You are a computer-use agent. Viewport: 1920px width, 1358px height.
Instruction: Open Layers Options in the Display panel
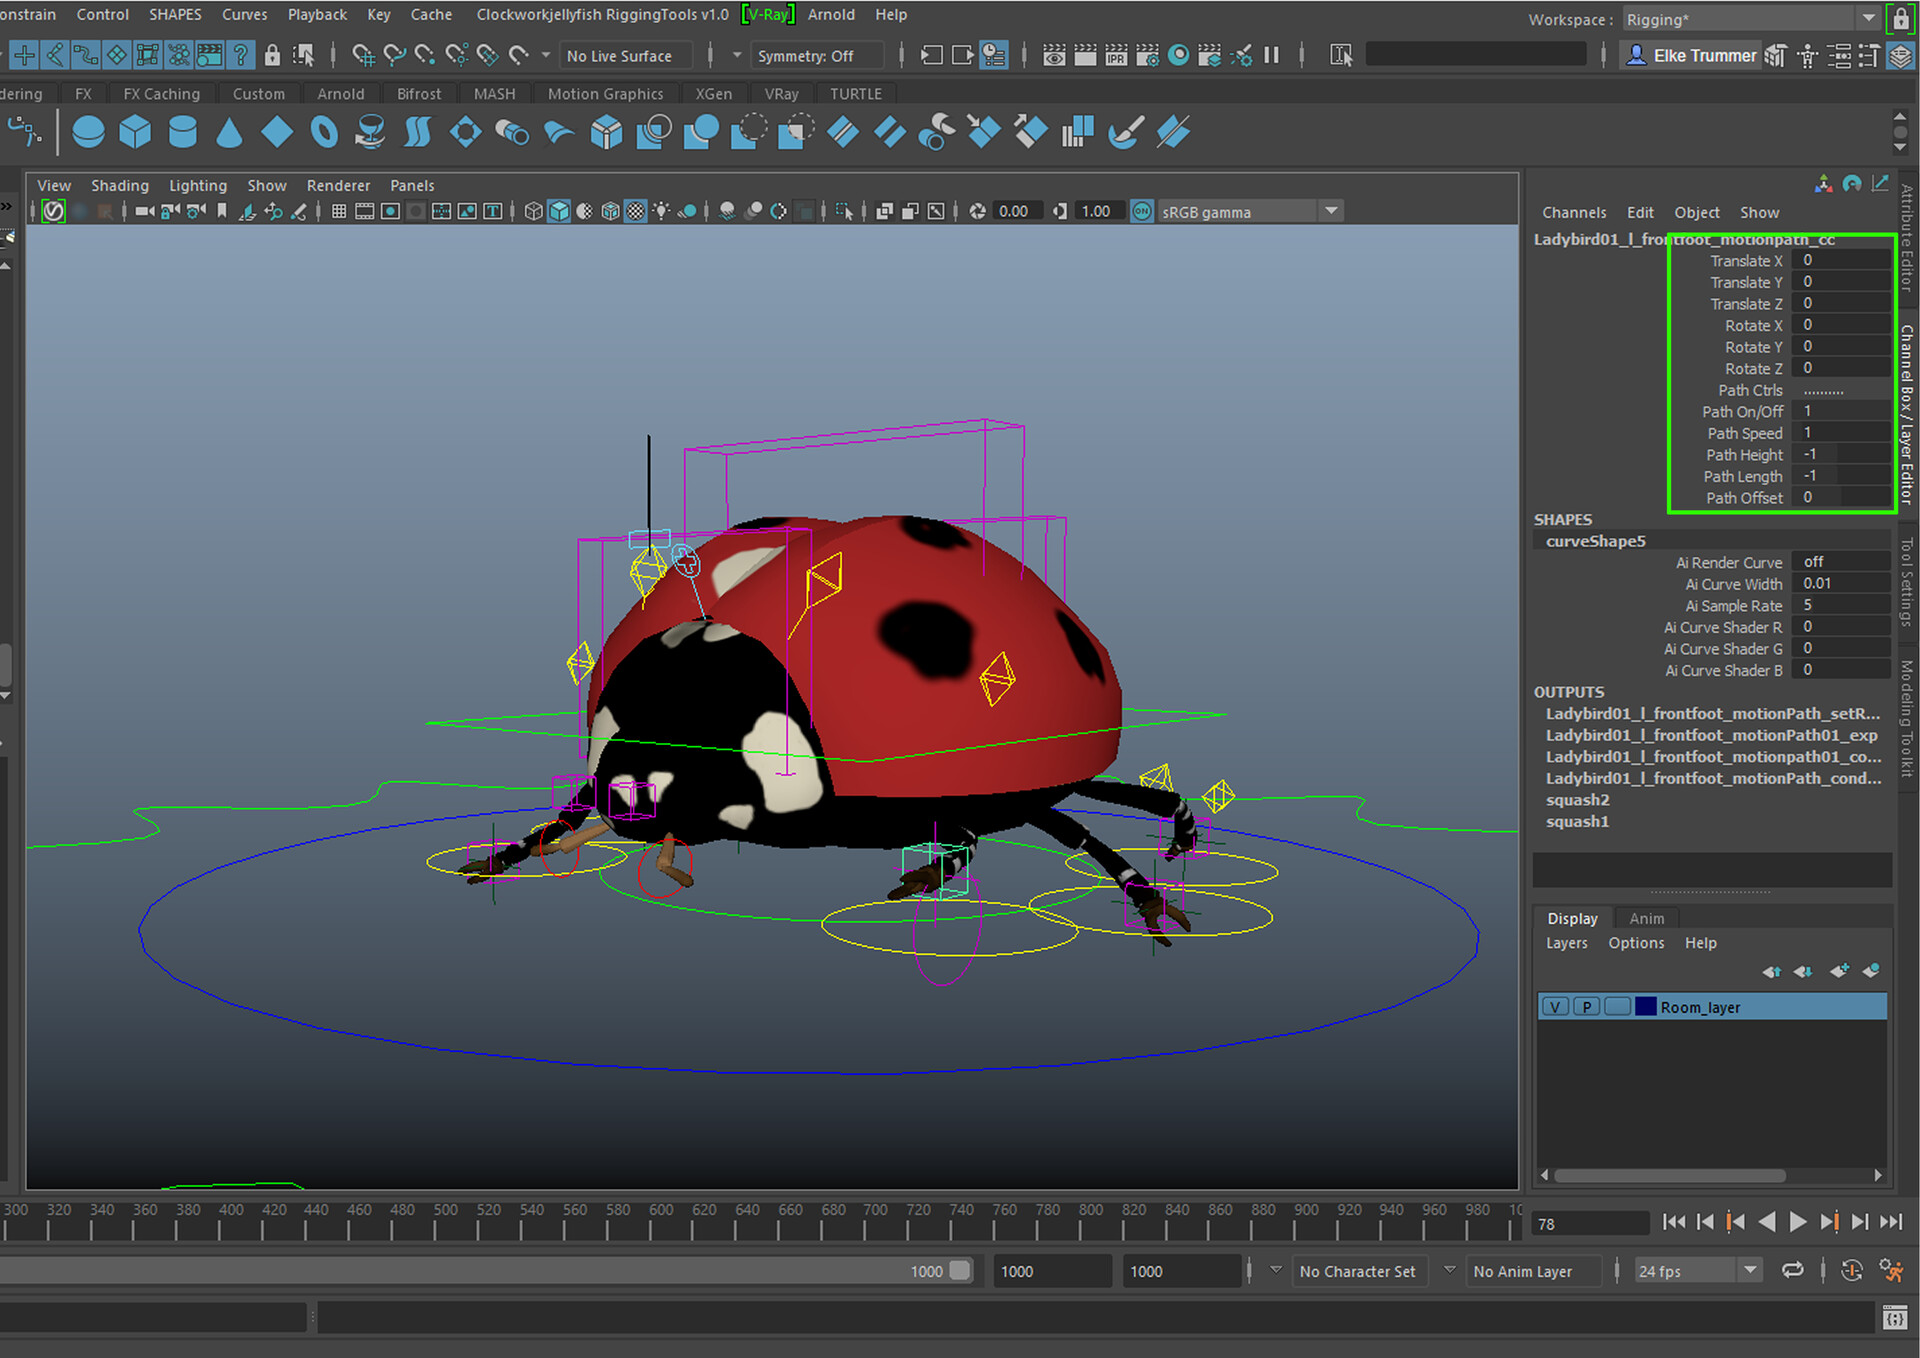click(x=1636, y=942)
